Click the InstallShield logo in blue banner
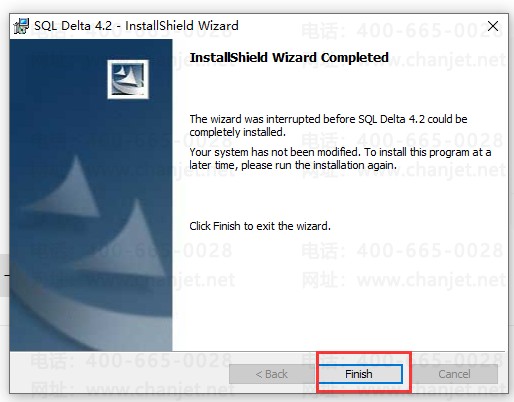Image resolution: width=514 pixels, height=402 pixels. [128, 79]
